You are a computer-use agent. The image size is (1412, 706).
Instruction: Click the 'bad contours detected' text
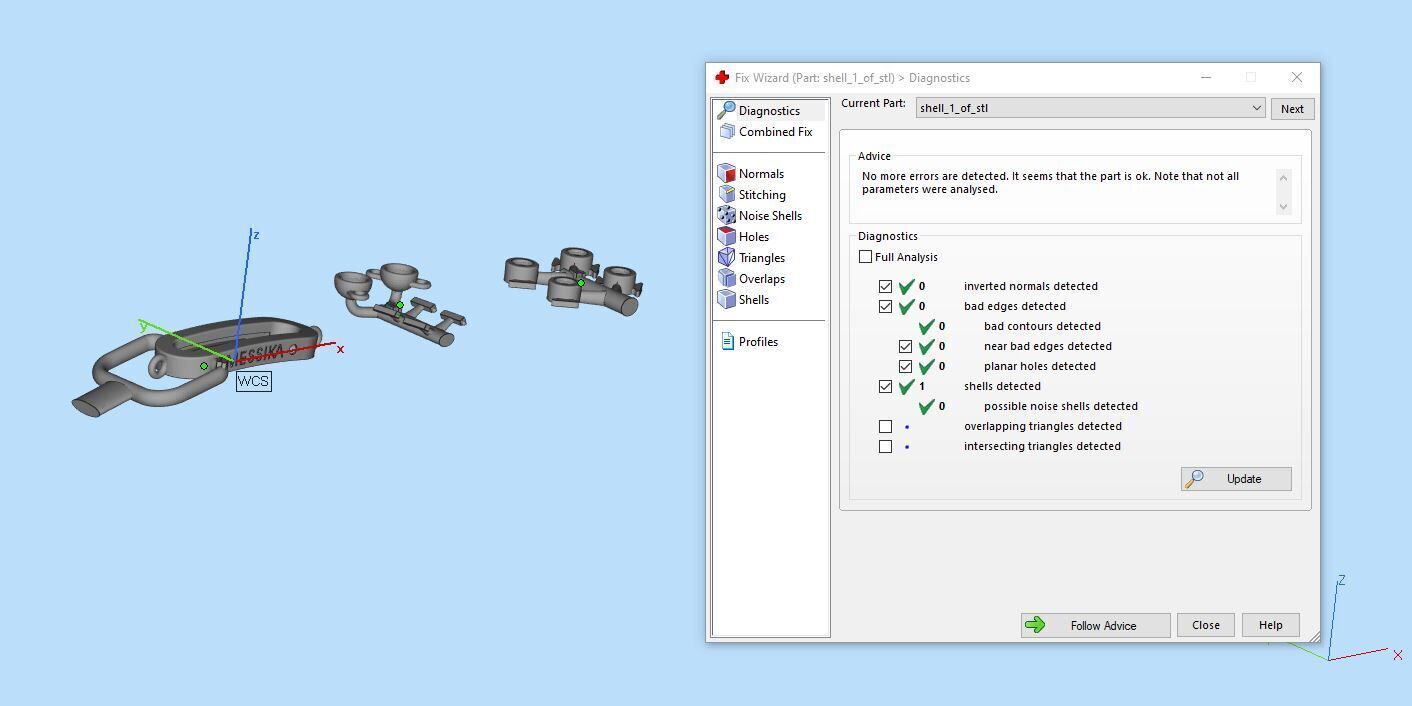pyautogui.click(x=1042, y=326)
